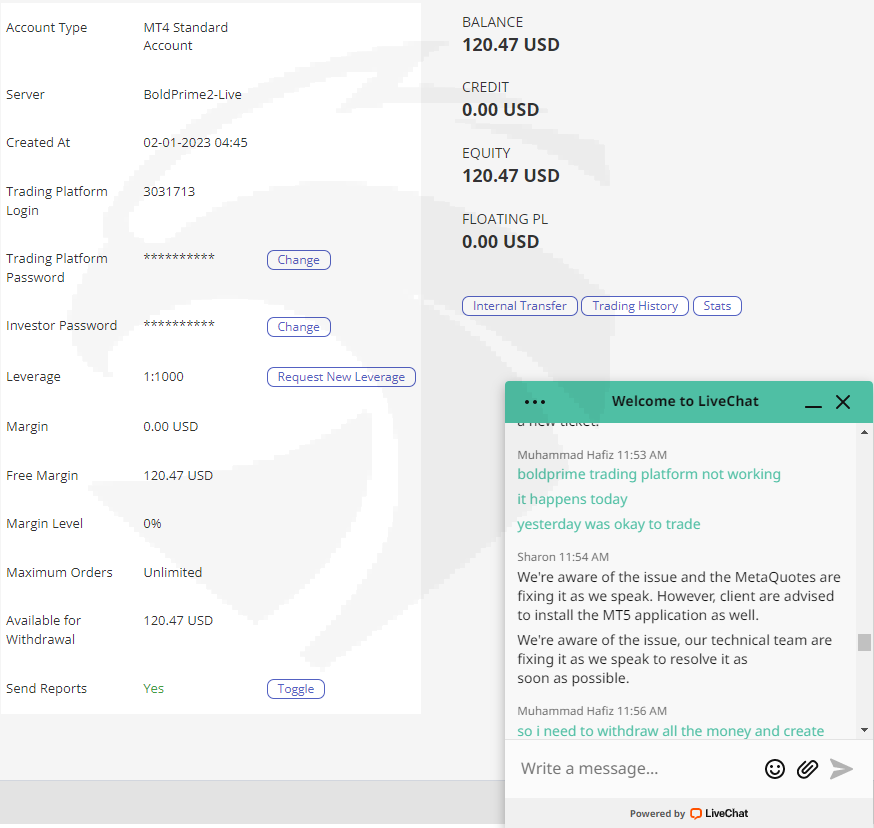Screen dimensions: 874x828
Task: Click the chat scrollbar thumb
Action: (x=864, y=642)
